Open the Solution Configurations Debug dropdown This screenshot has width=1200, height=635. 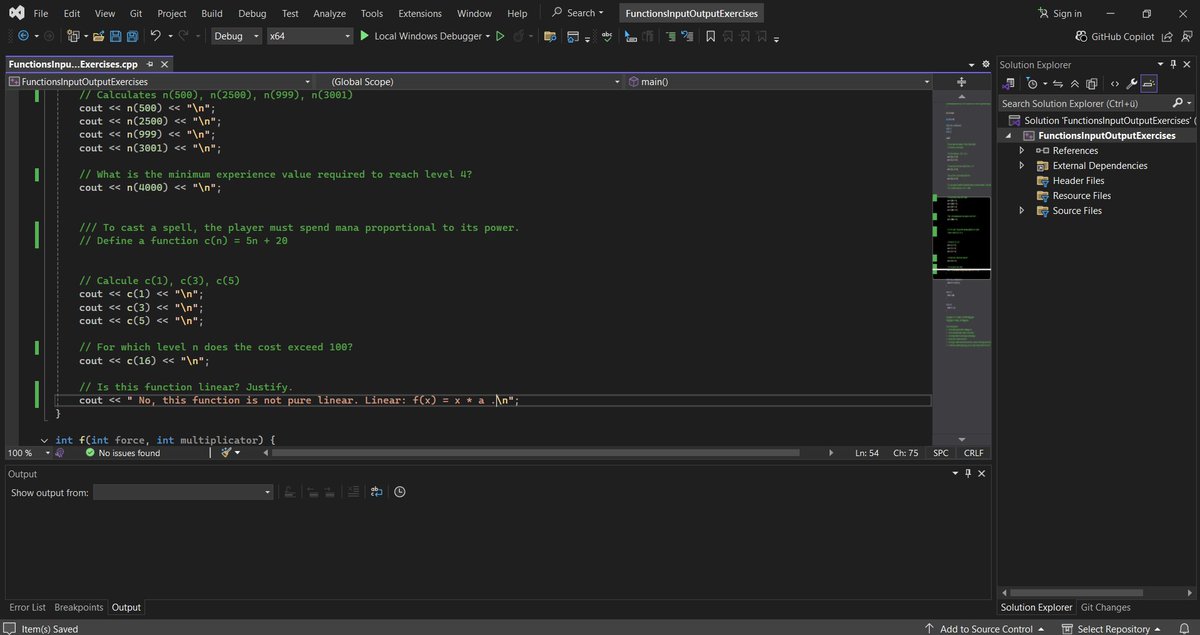click(237, 36)
